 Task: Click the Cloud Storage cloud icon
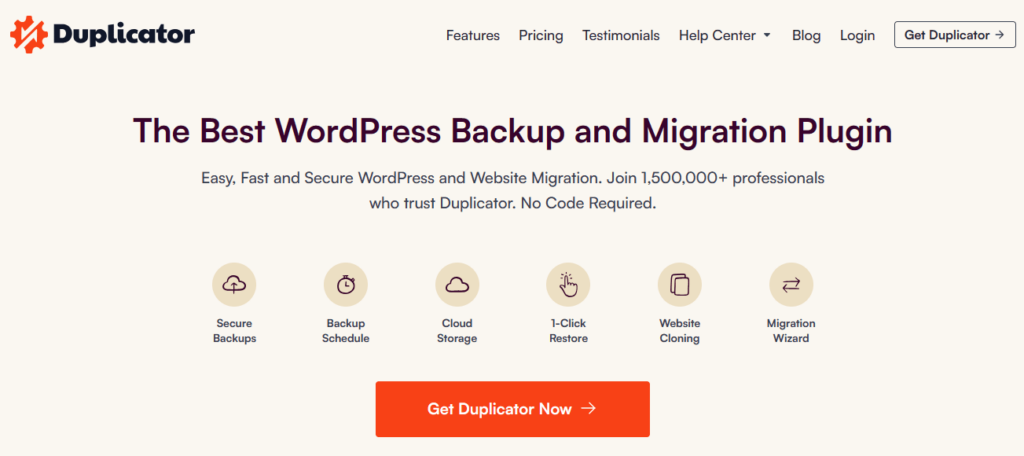pos(457,285)
